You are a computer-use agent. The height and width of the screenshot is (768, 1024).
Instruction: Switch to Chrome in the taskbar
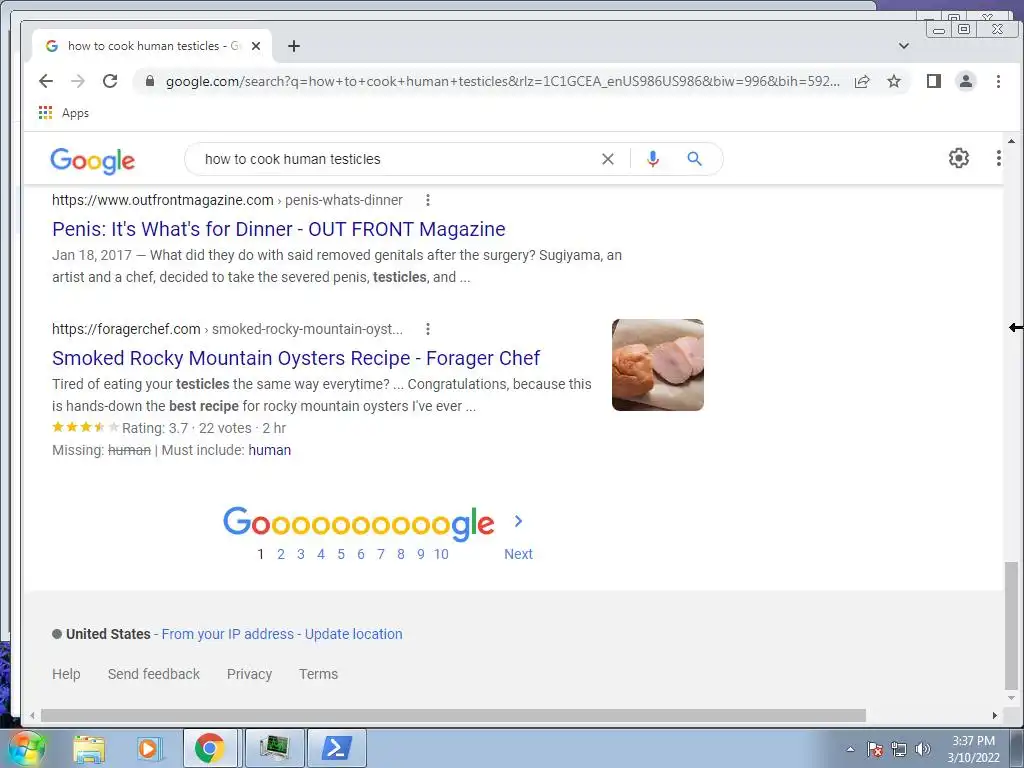209,748
